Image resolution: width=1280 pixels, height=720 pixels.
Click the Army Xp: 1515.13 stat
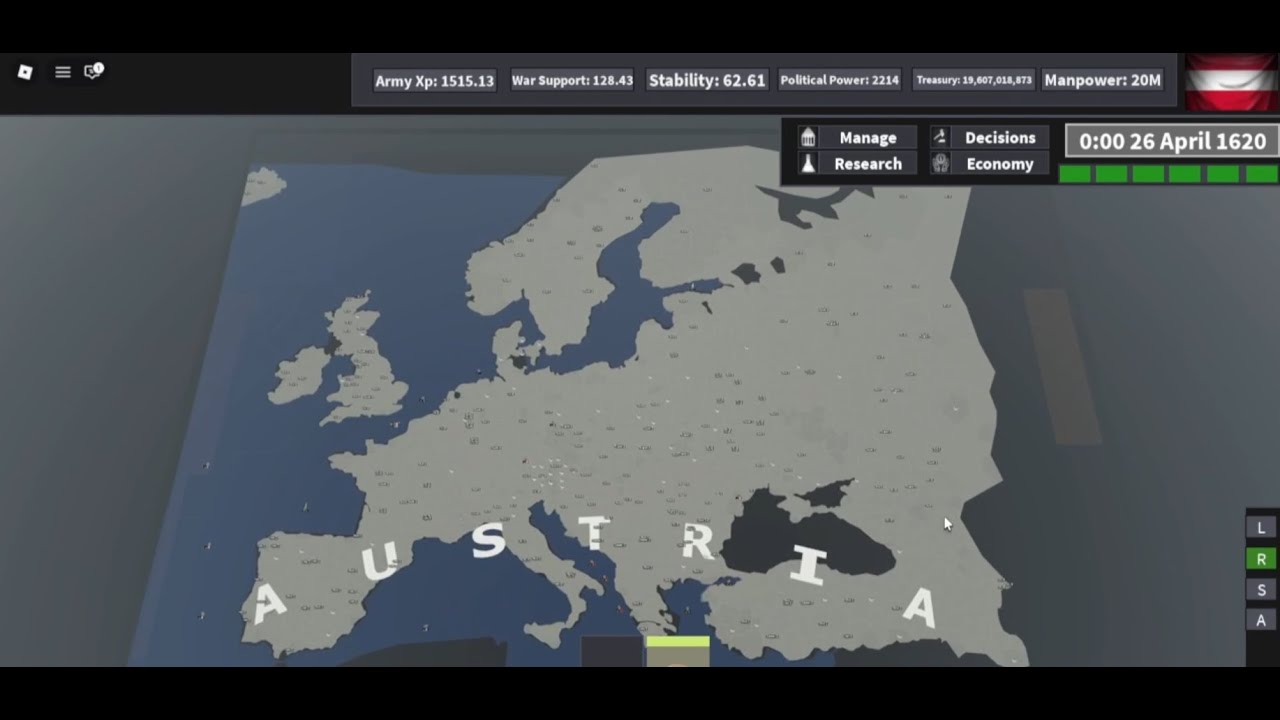434,81
